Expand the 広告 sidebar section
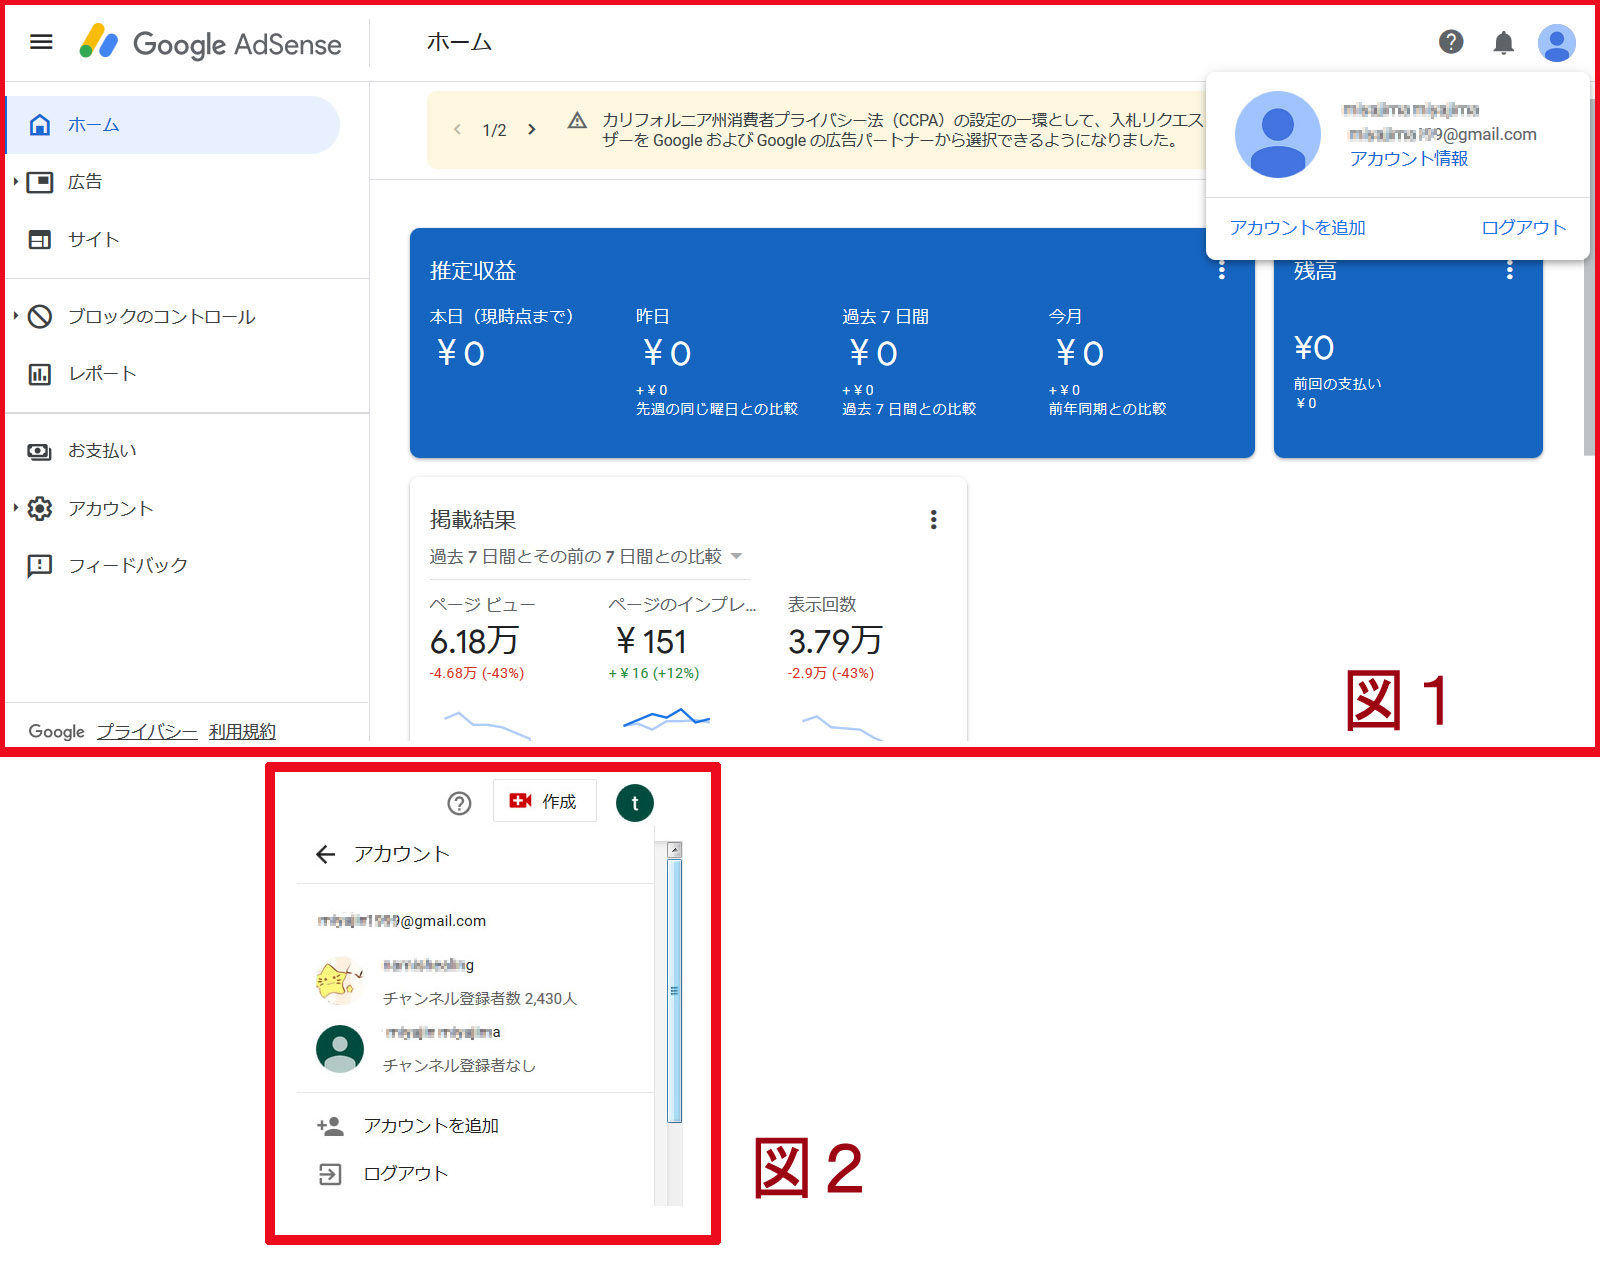 [85, 182]
